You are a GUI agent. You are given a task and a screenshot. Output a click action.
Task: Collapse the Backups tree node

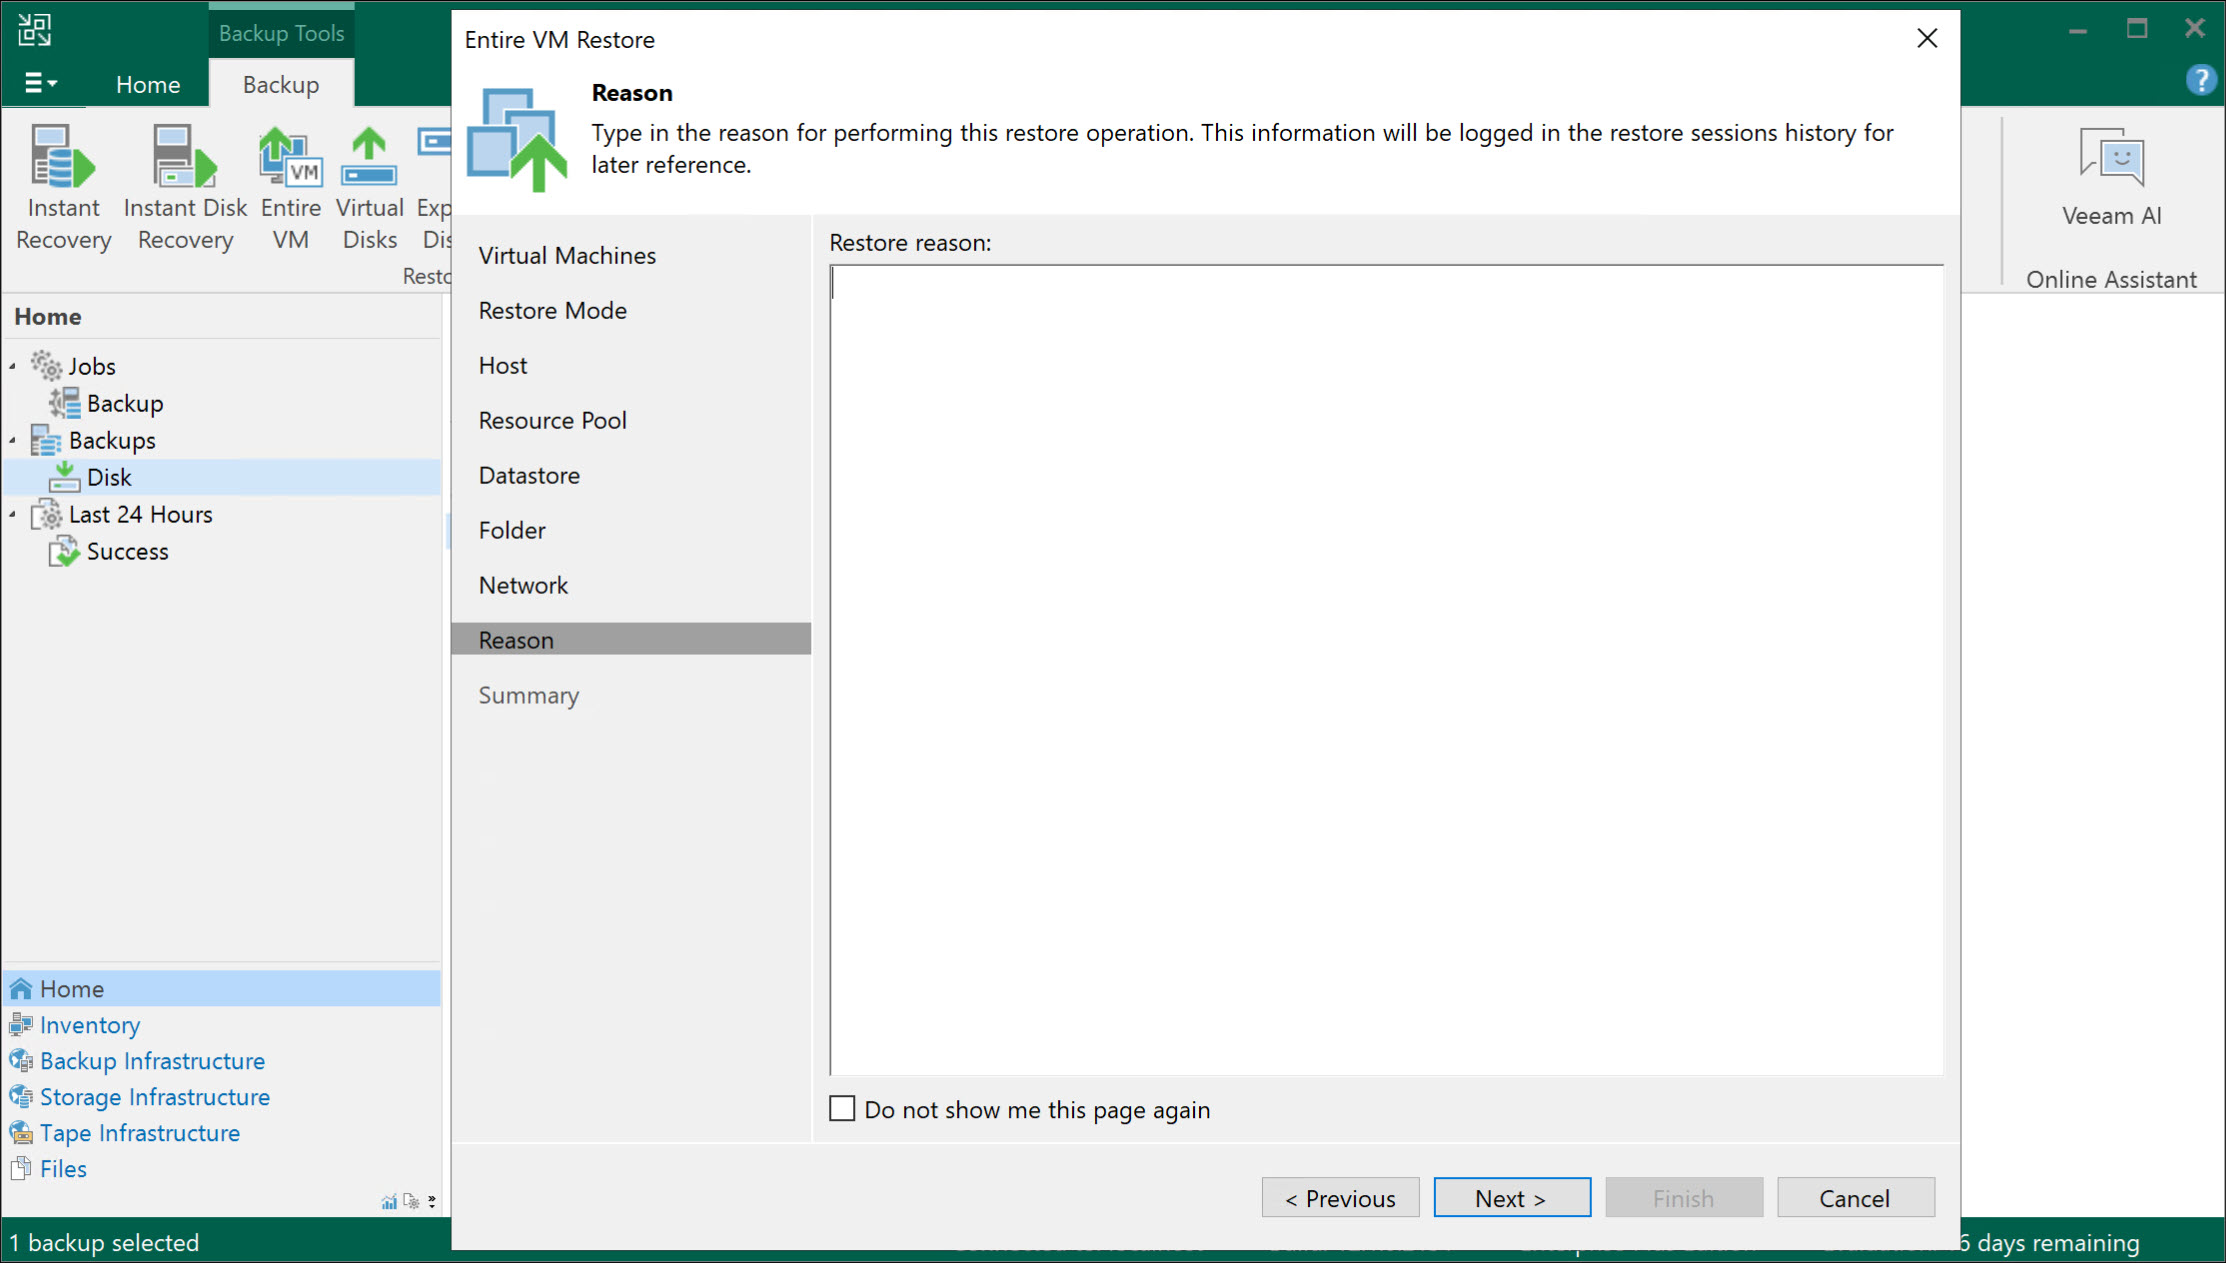pyautogui.click(x=13, y=441)
